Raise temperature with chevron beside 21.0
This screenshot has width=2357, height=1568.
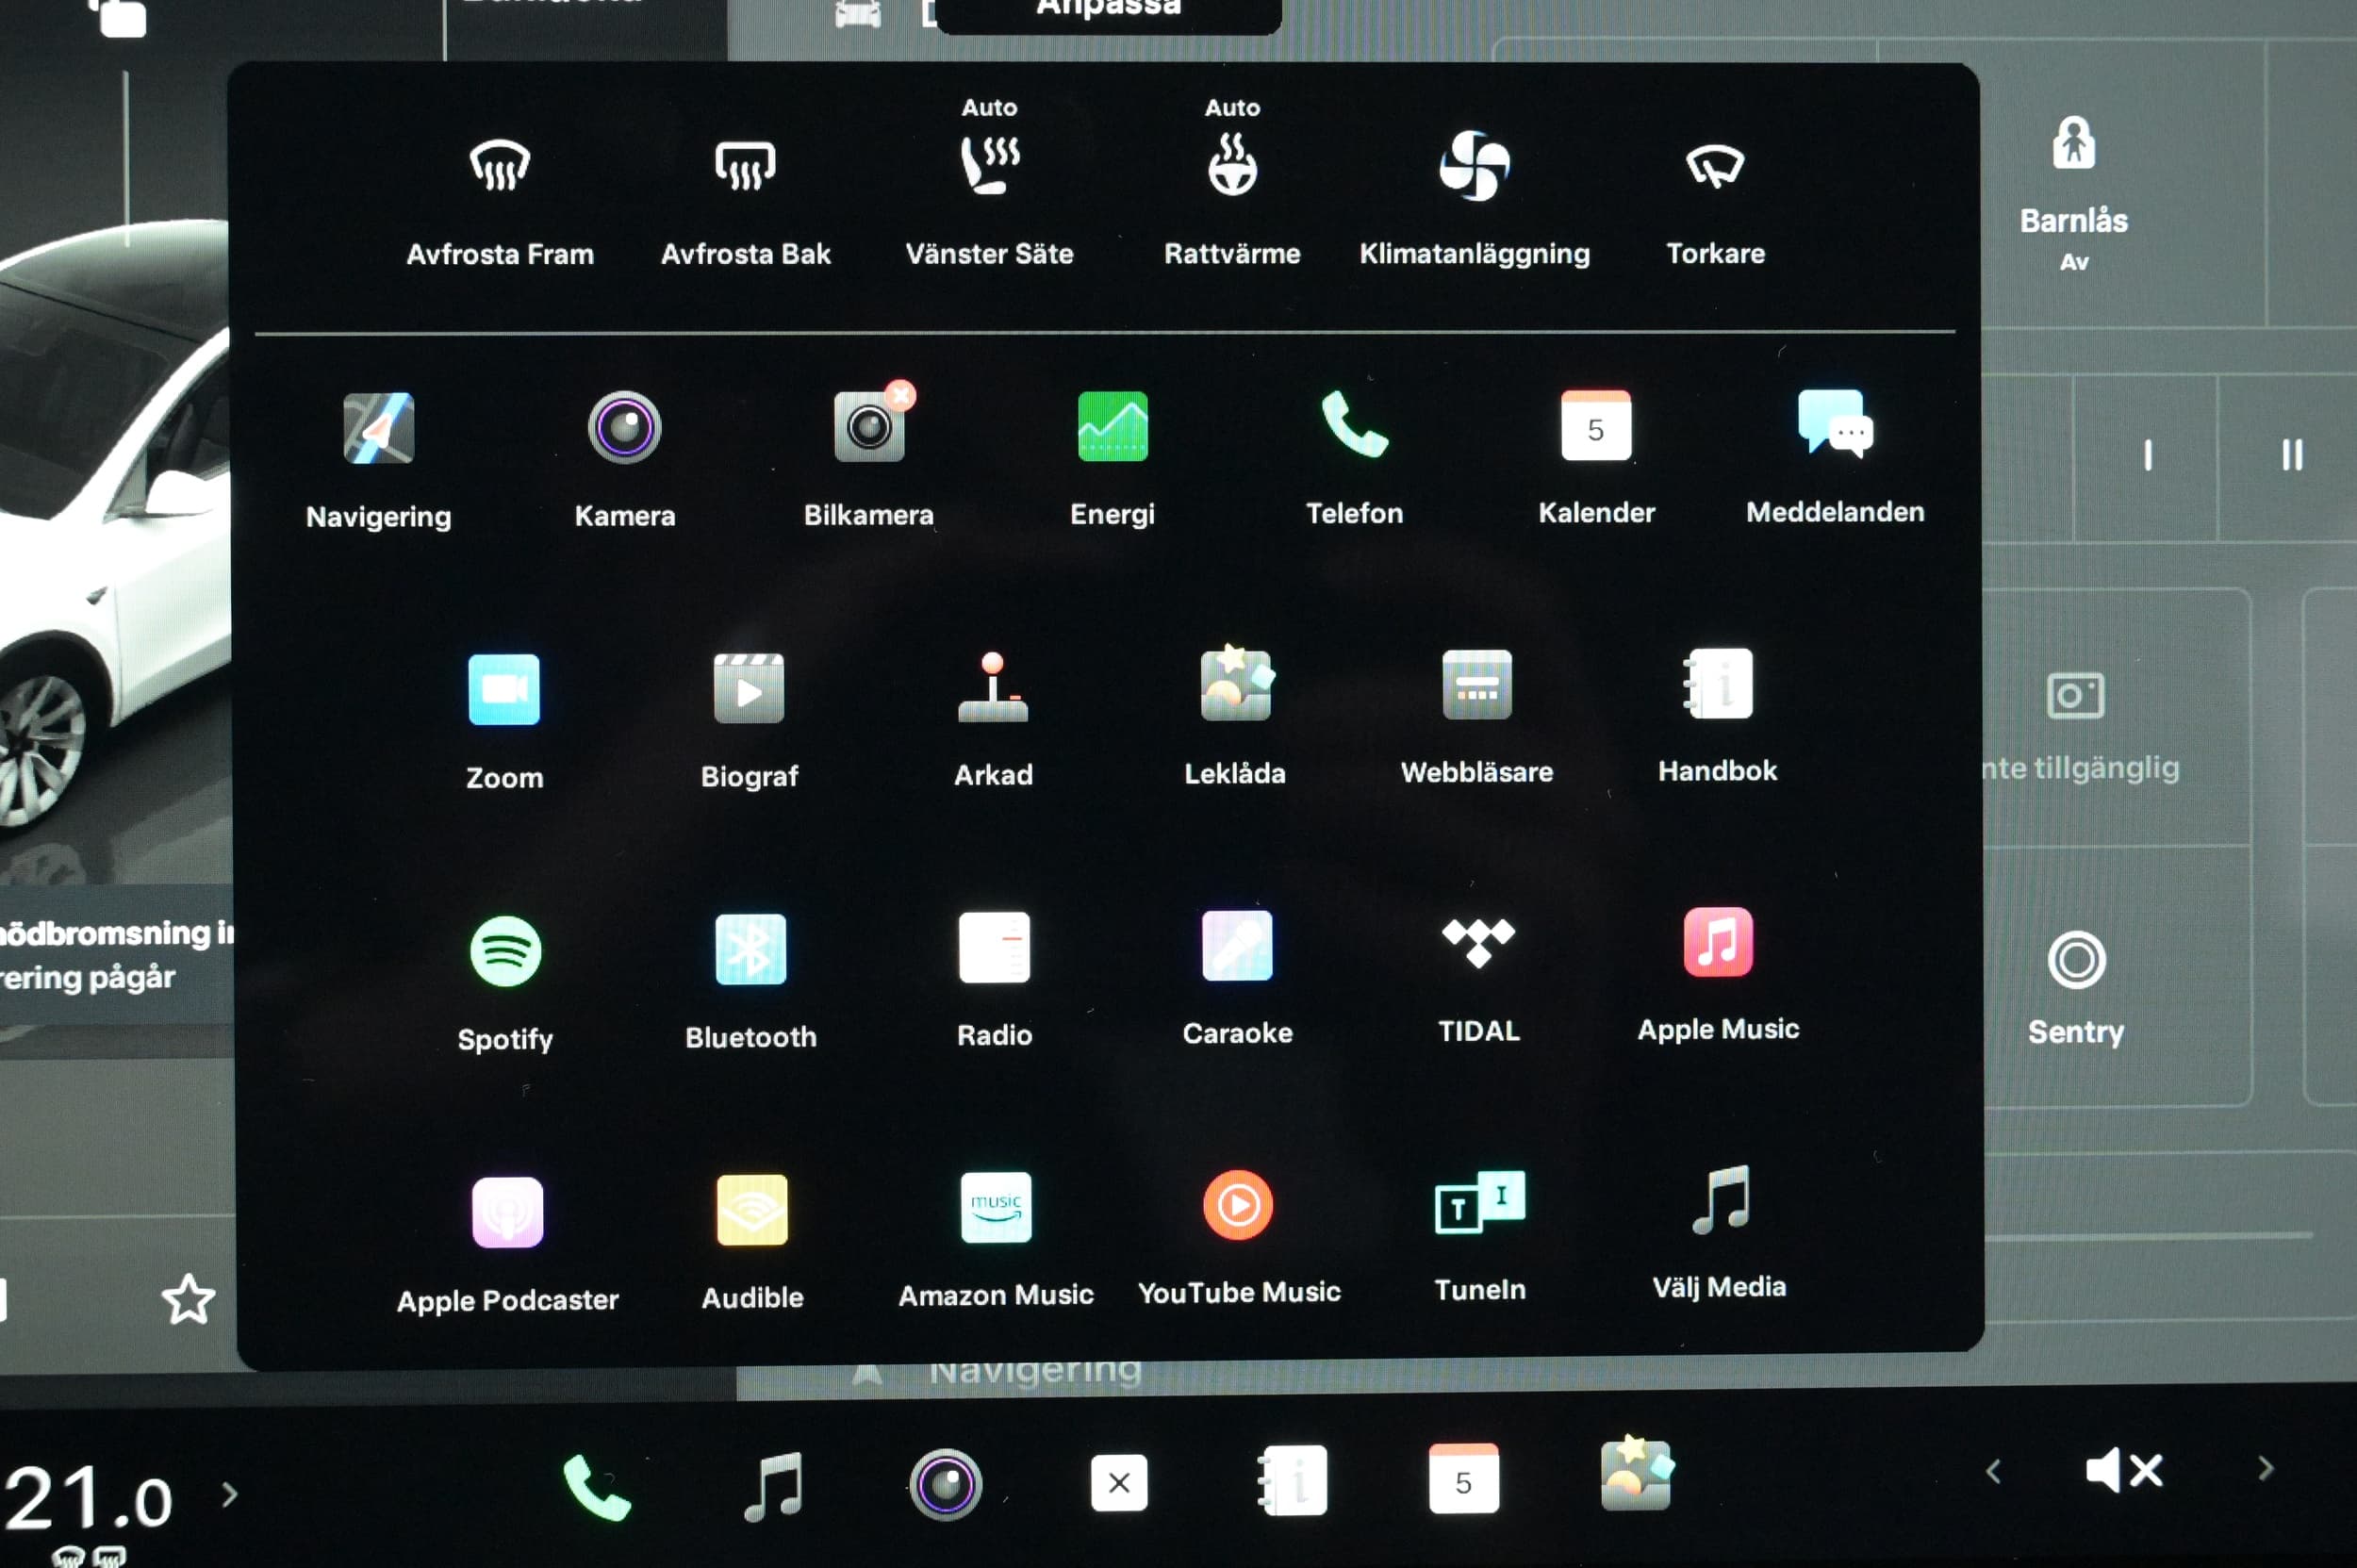pyautogui.click(x=230, y=1494)
